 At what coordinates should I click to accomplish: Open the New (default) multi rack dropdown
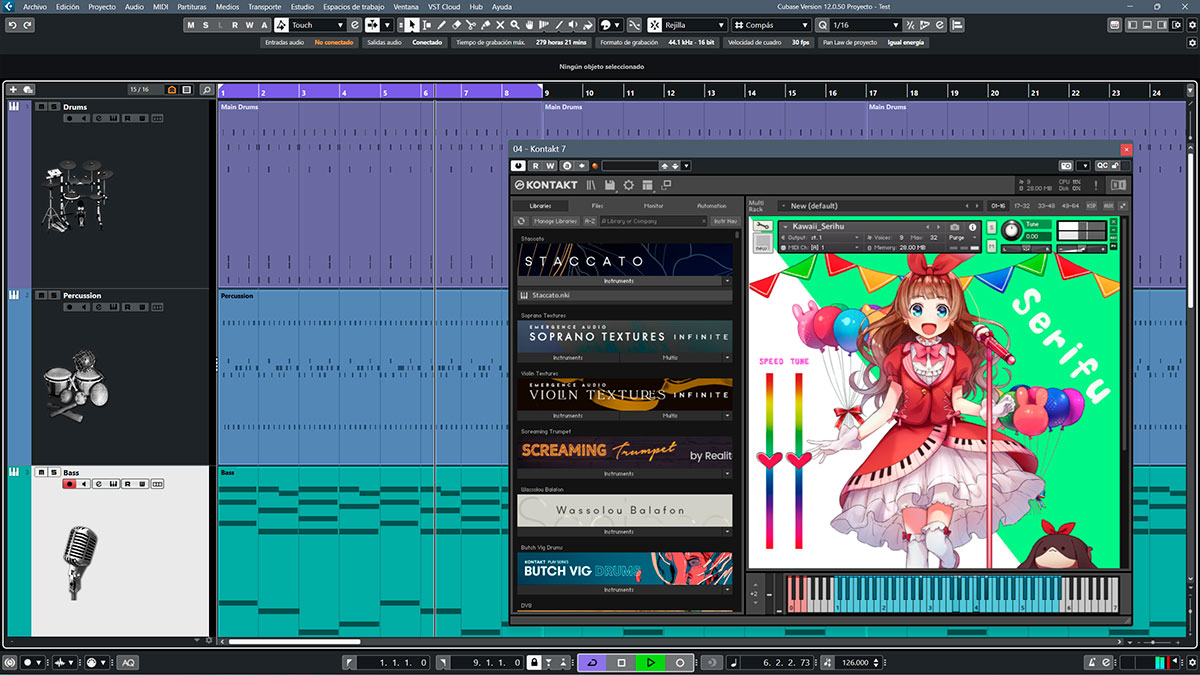point(882,206)
